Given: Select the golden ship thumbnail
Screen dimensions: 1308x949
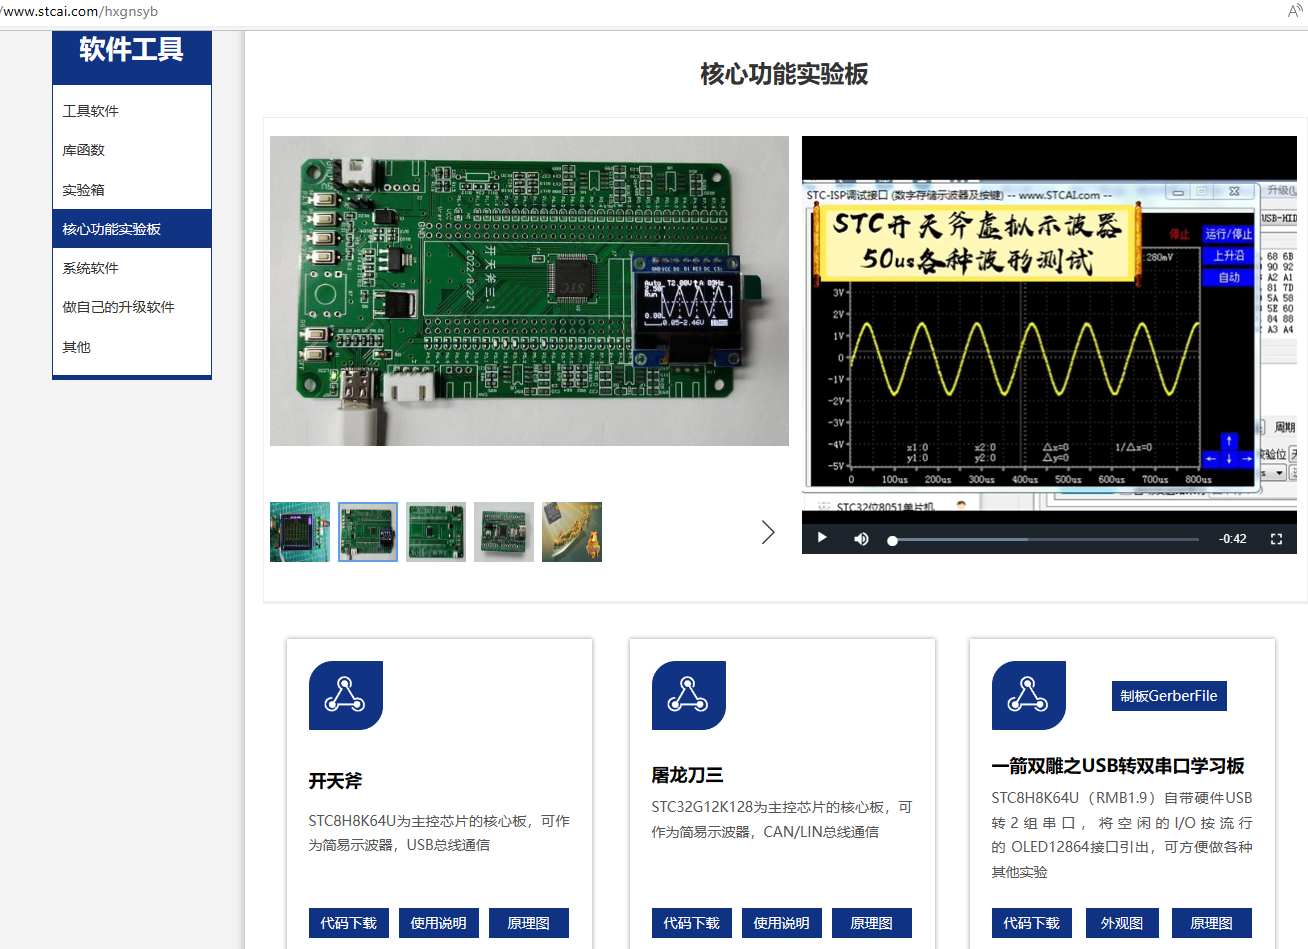Looking at the screenshot, I should (x=572, y=532).
